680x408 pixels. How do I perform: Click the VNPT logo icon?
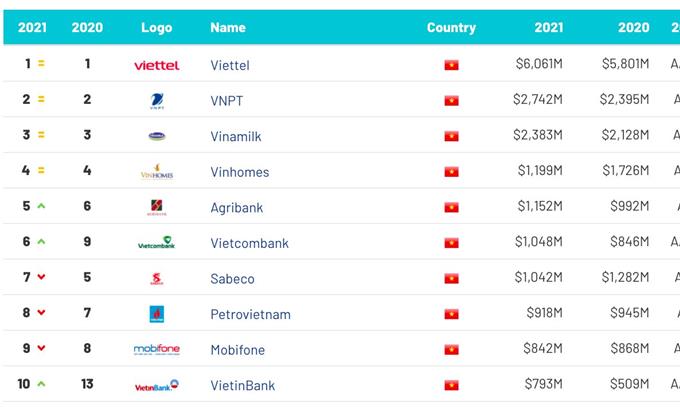pos(157,101)
